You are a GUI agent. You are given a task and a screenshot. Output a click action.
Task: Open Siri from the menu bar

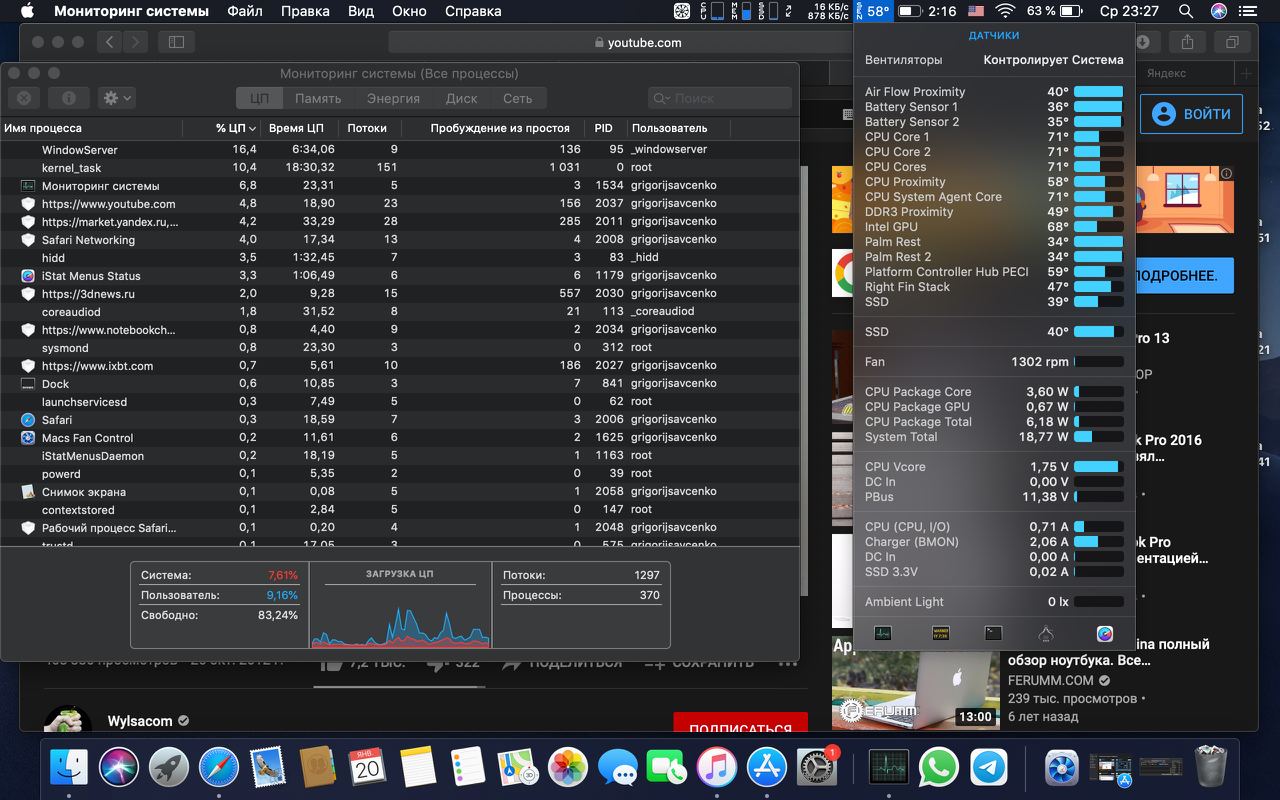tap(1218, 12)
